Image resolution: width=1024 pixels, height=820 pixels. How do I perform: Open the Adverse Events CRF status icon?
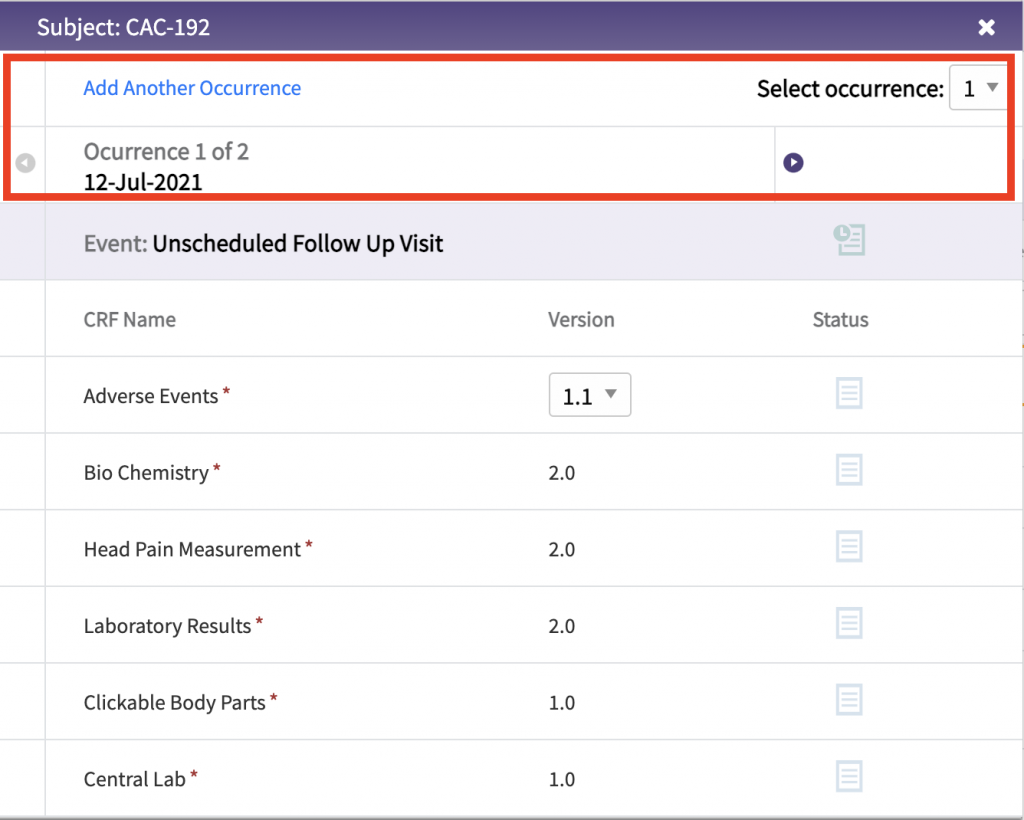848,394
